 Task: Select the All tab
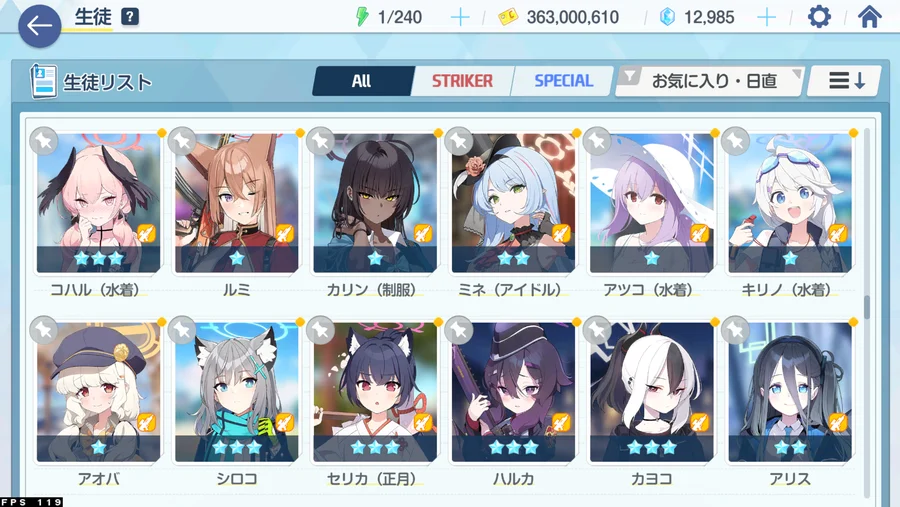(362, 81)
